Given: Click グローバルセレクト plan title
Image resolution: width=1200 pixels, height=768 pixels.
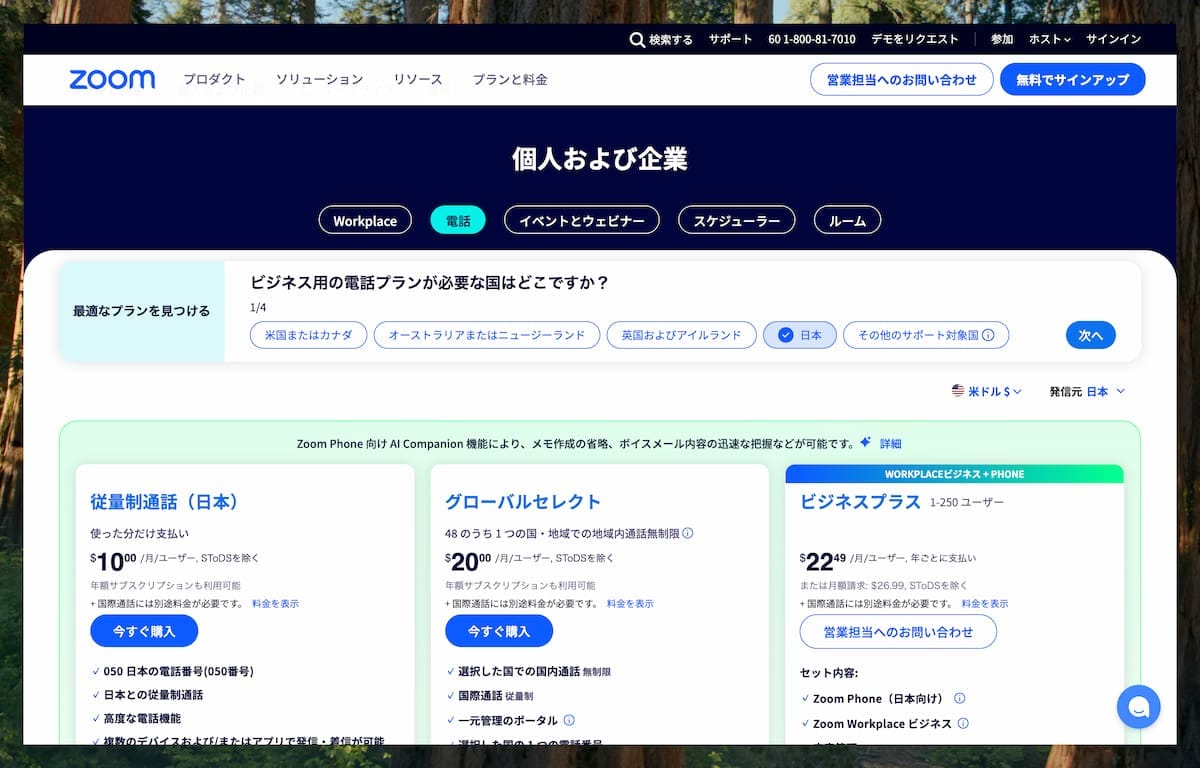Looking at the screenshot, I should (x=523, y=501).
